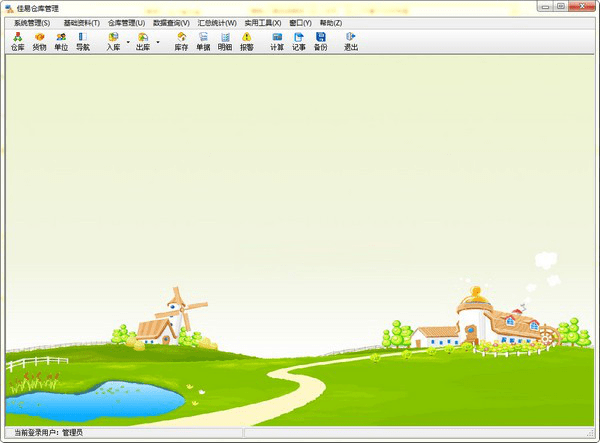The width and height of the screenshot is (600, 443).
Task: Click the 备份 backup toolbar icon
Action: pyautogui.click(x=321, y=42)
